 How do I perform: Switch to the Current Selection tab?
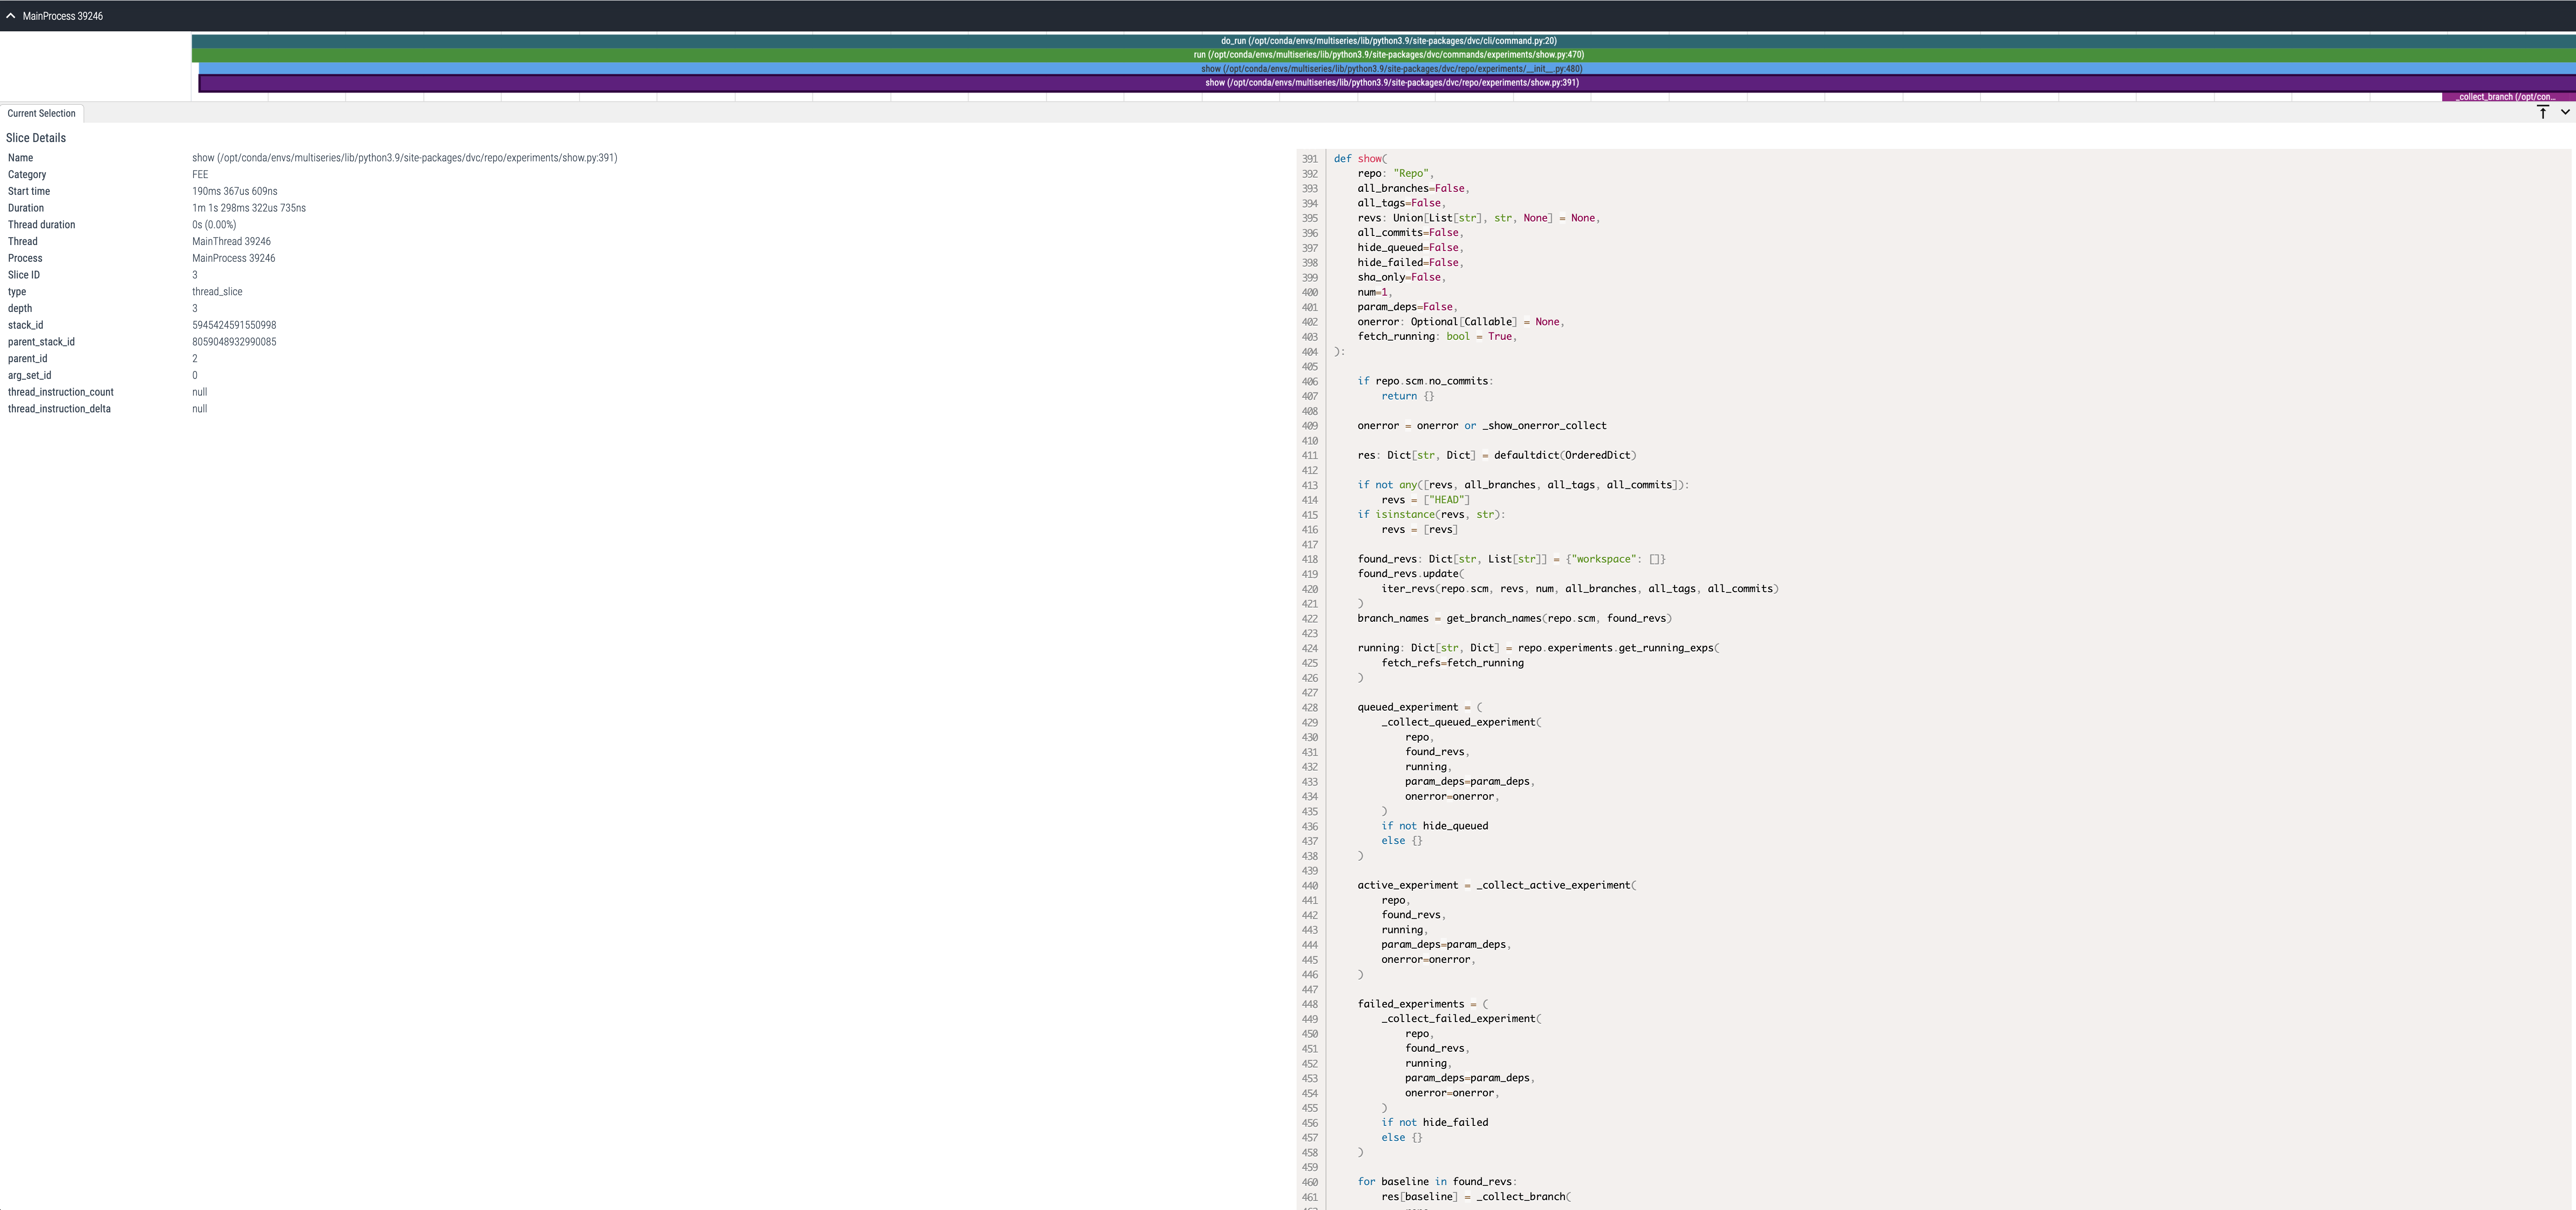pyautogui.click(x=41, y=113)
